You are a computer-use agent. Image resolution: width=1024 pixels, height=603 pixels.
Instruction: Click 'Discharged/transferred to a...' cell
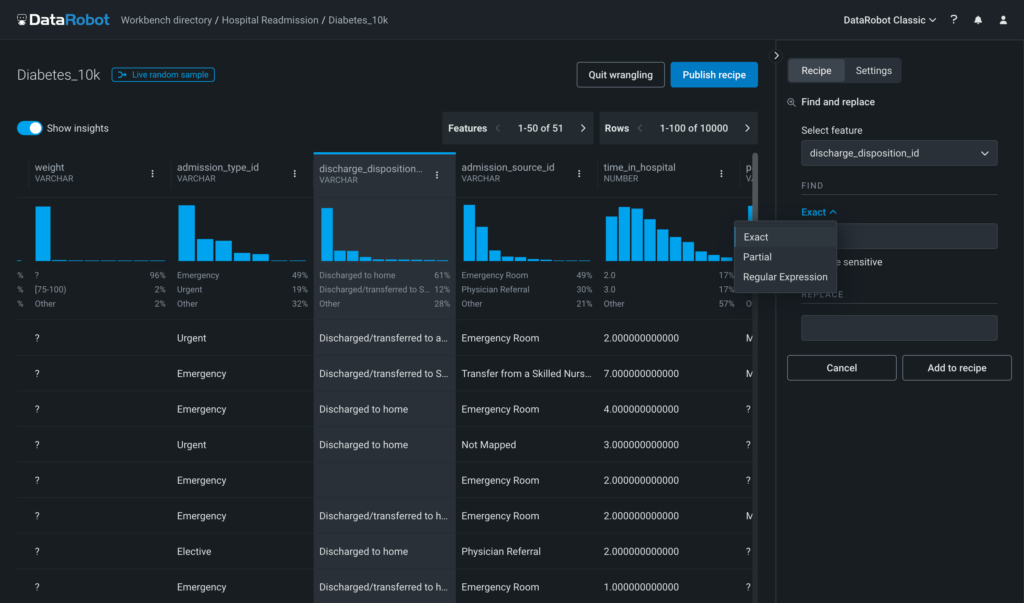pyautogui.click(x=384, y=338)
